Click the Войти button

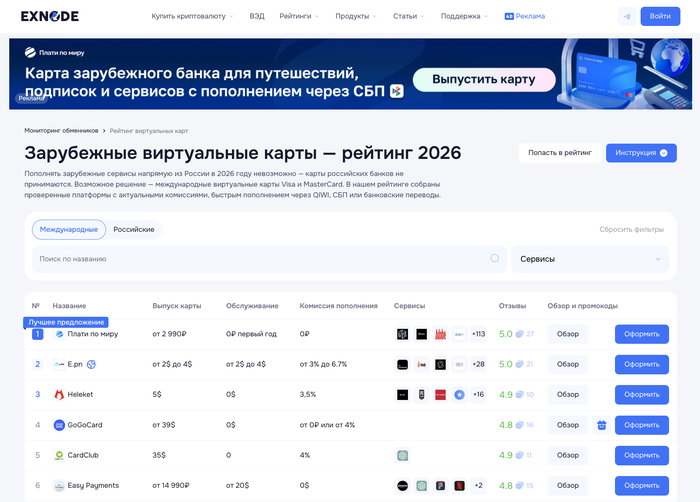[660, 16]
